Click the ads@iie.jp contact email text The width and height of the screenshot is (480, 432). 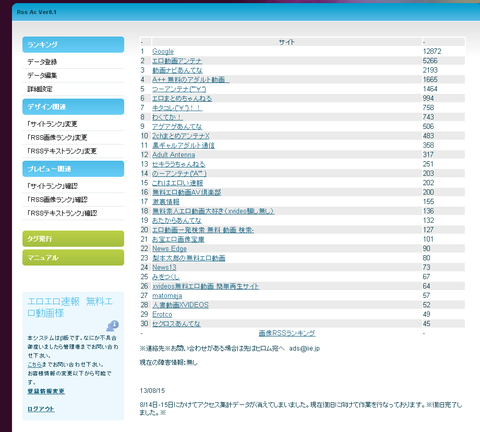[304, 348]
